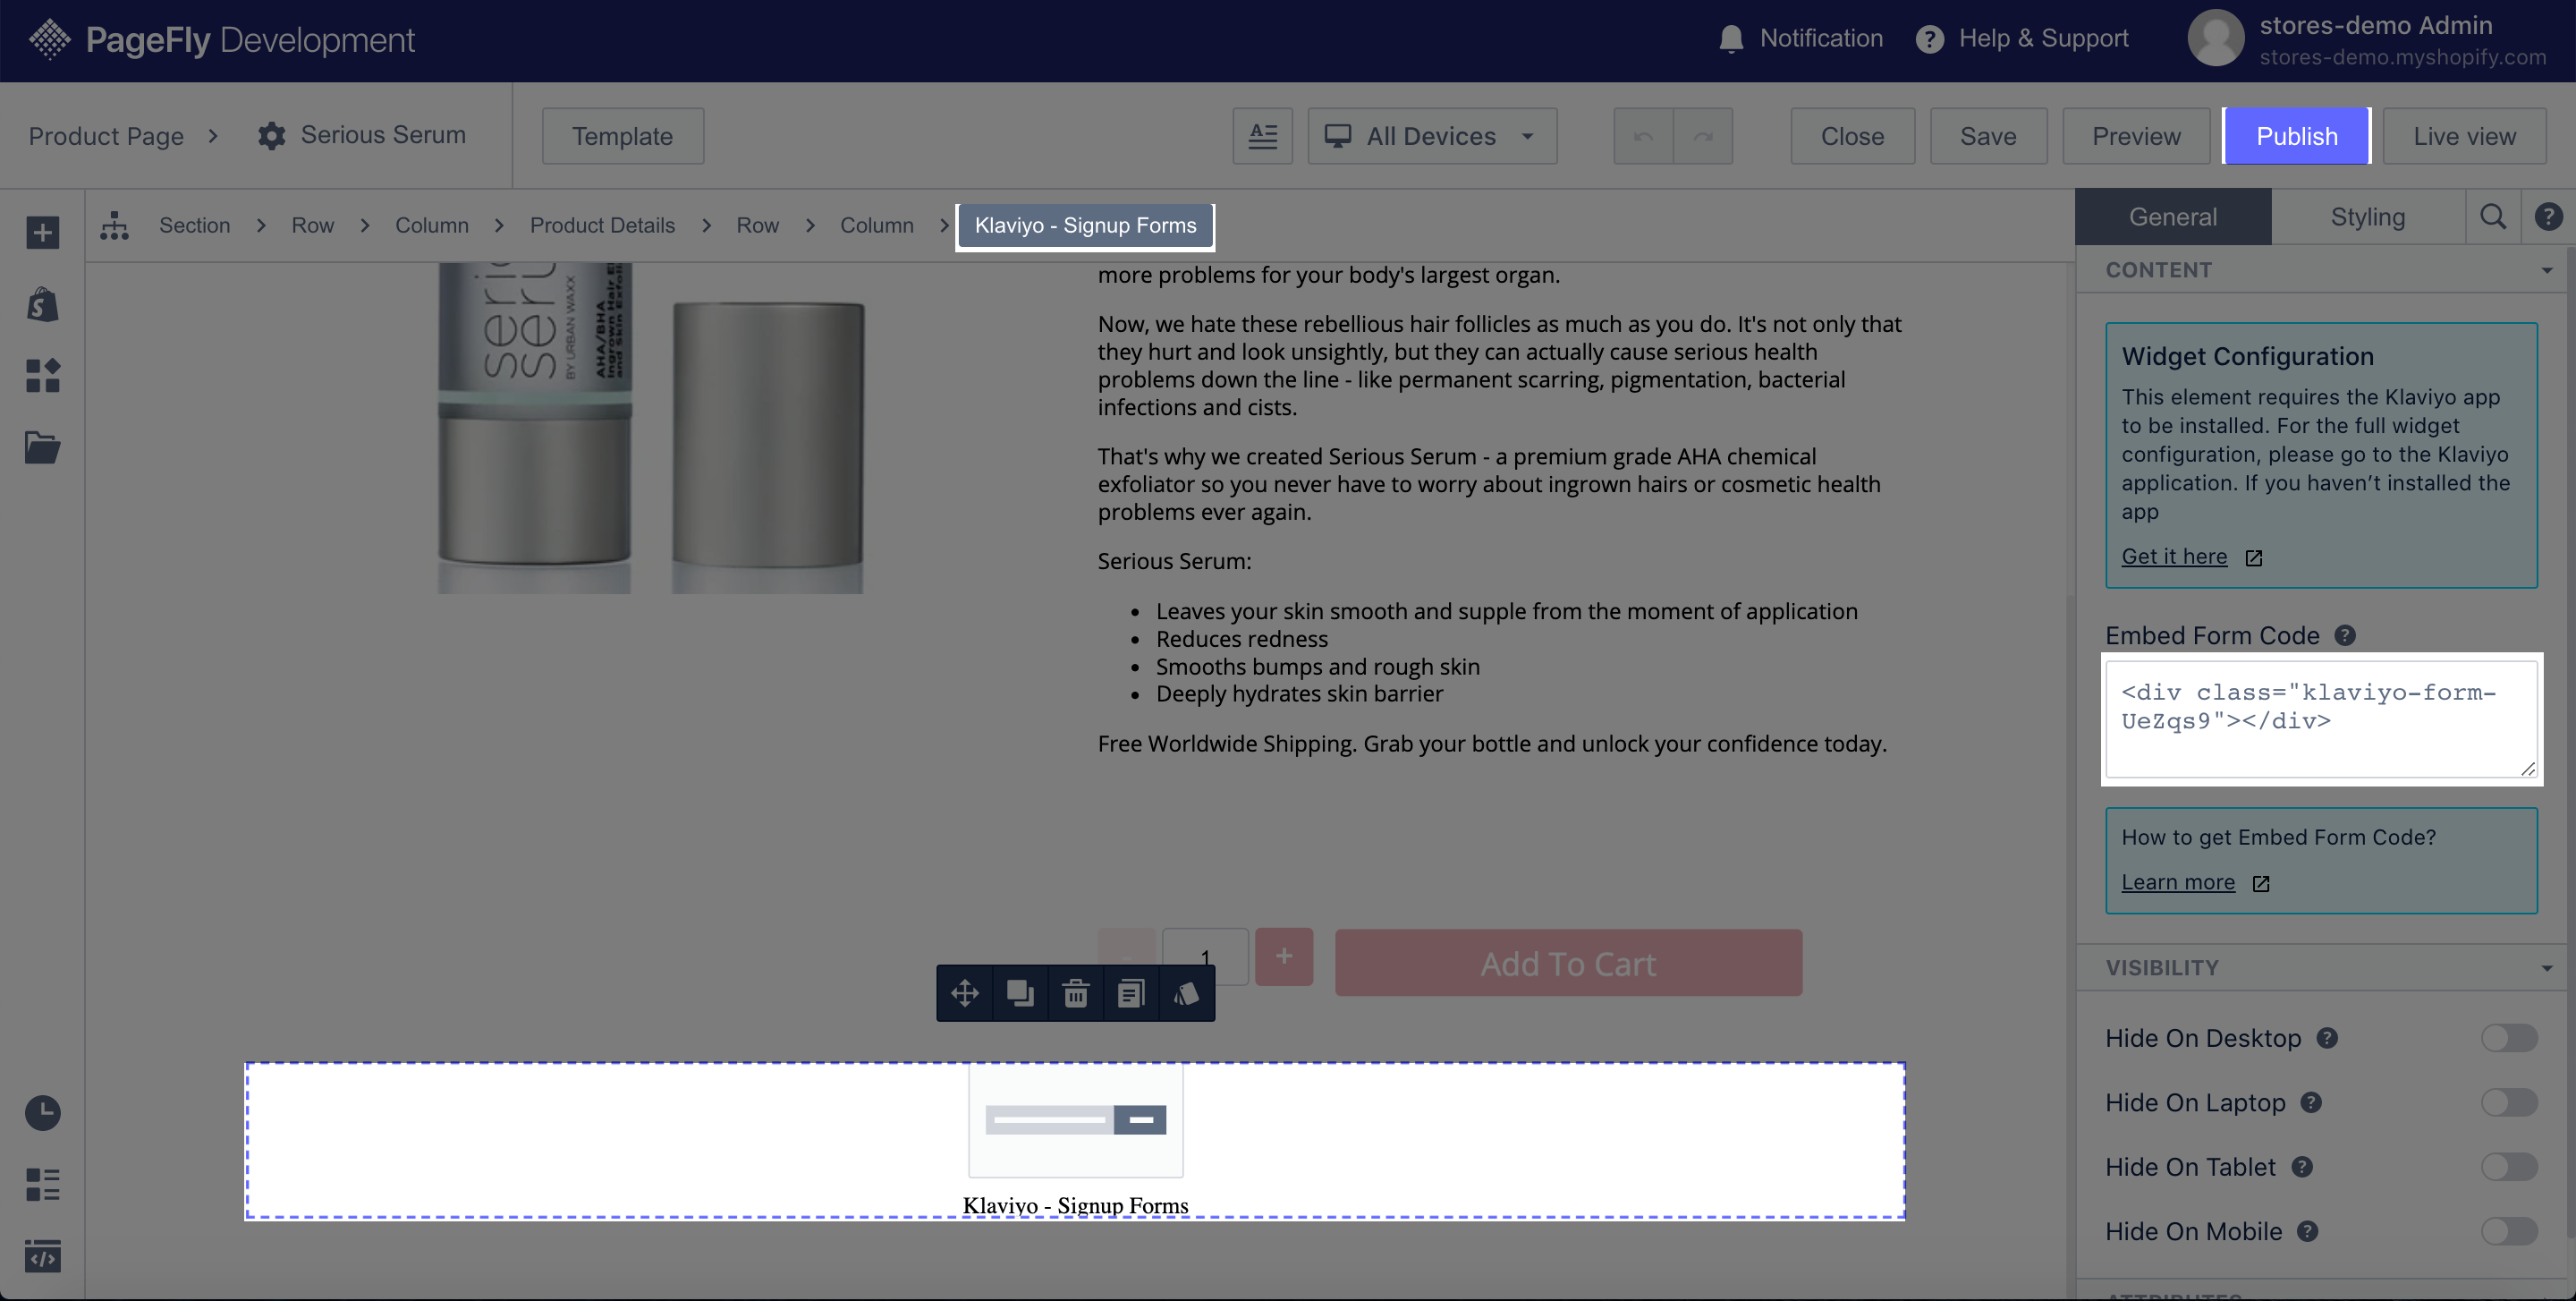2576x1301 pixels.
Task: Open the saved sections folder icon
Action: [x=42, y=447]
